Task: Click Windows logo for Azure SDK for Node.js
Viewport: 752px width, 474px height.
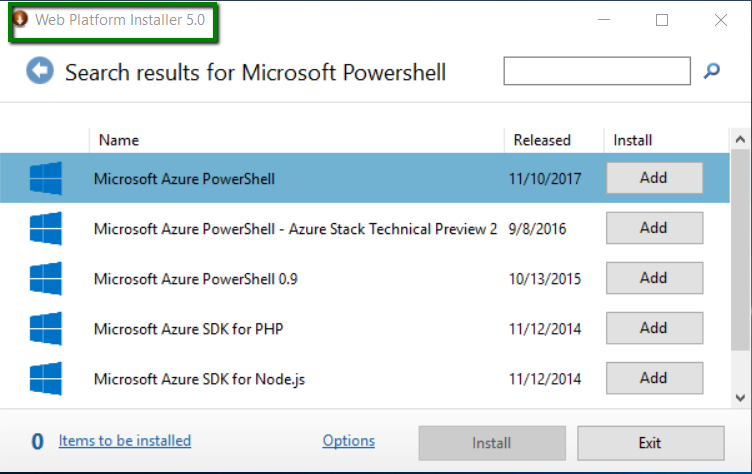Action: (x=46, y=379)
